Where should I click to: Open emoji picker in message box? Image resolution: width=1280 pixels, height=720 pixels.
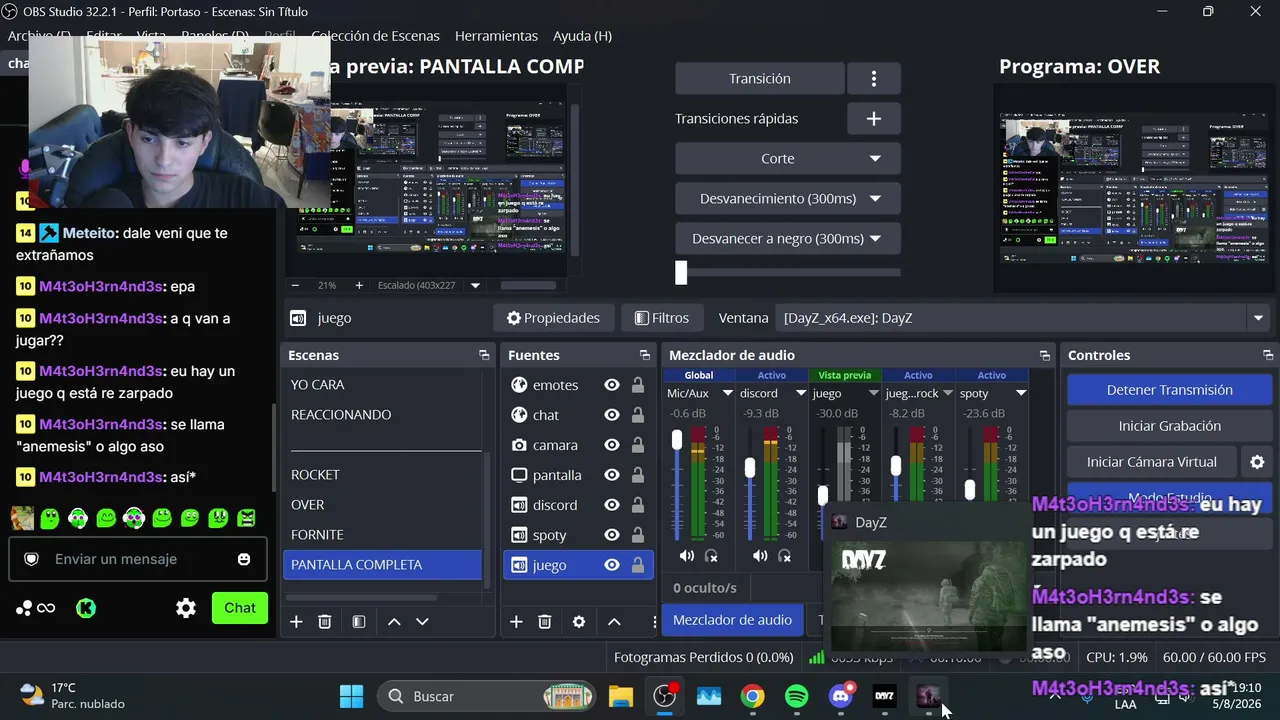click(x=244, y=559)
